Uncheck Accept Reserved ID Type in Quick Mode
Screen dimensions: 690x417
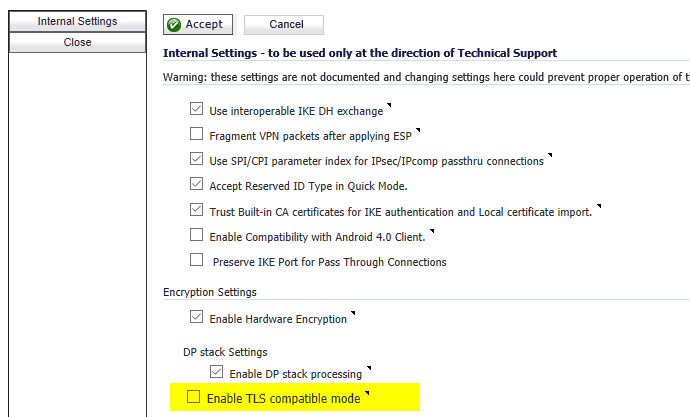pos(196,184)
